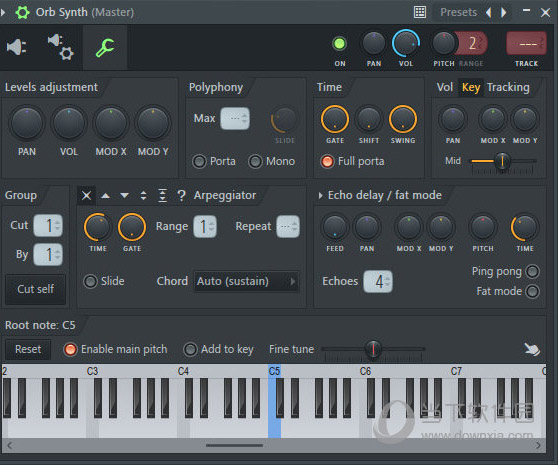The width and height of the screenshot is (558, 465).
Task: Click the Time SHIFT knob
Action: [x=368, y=120]
